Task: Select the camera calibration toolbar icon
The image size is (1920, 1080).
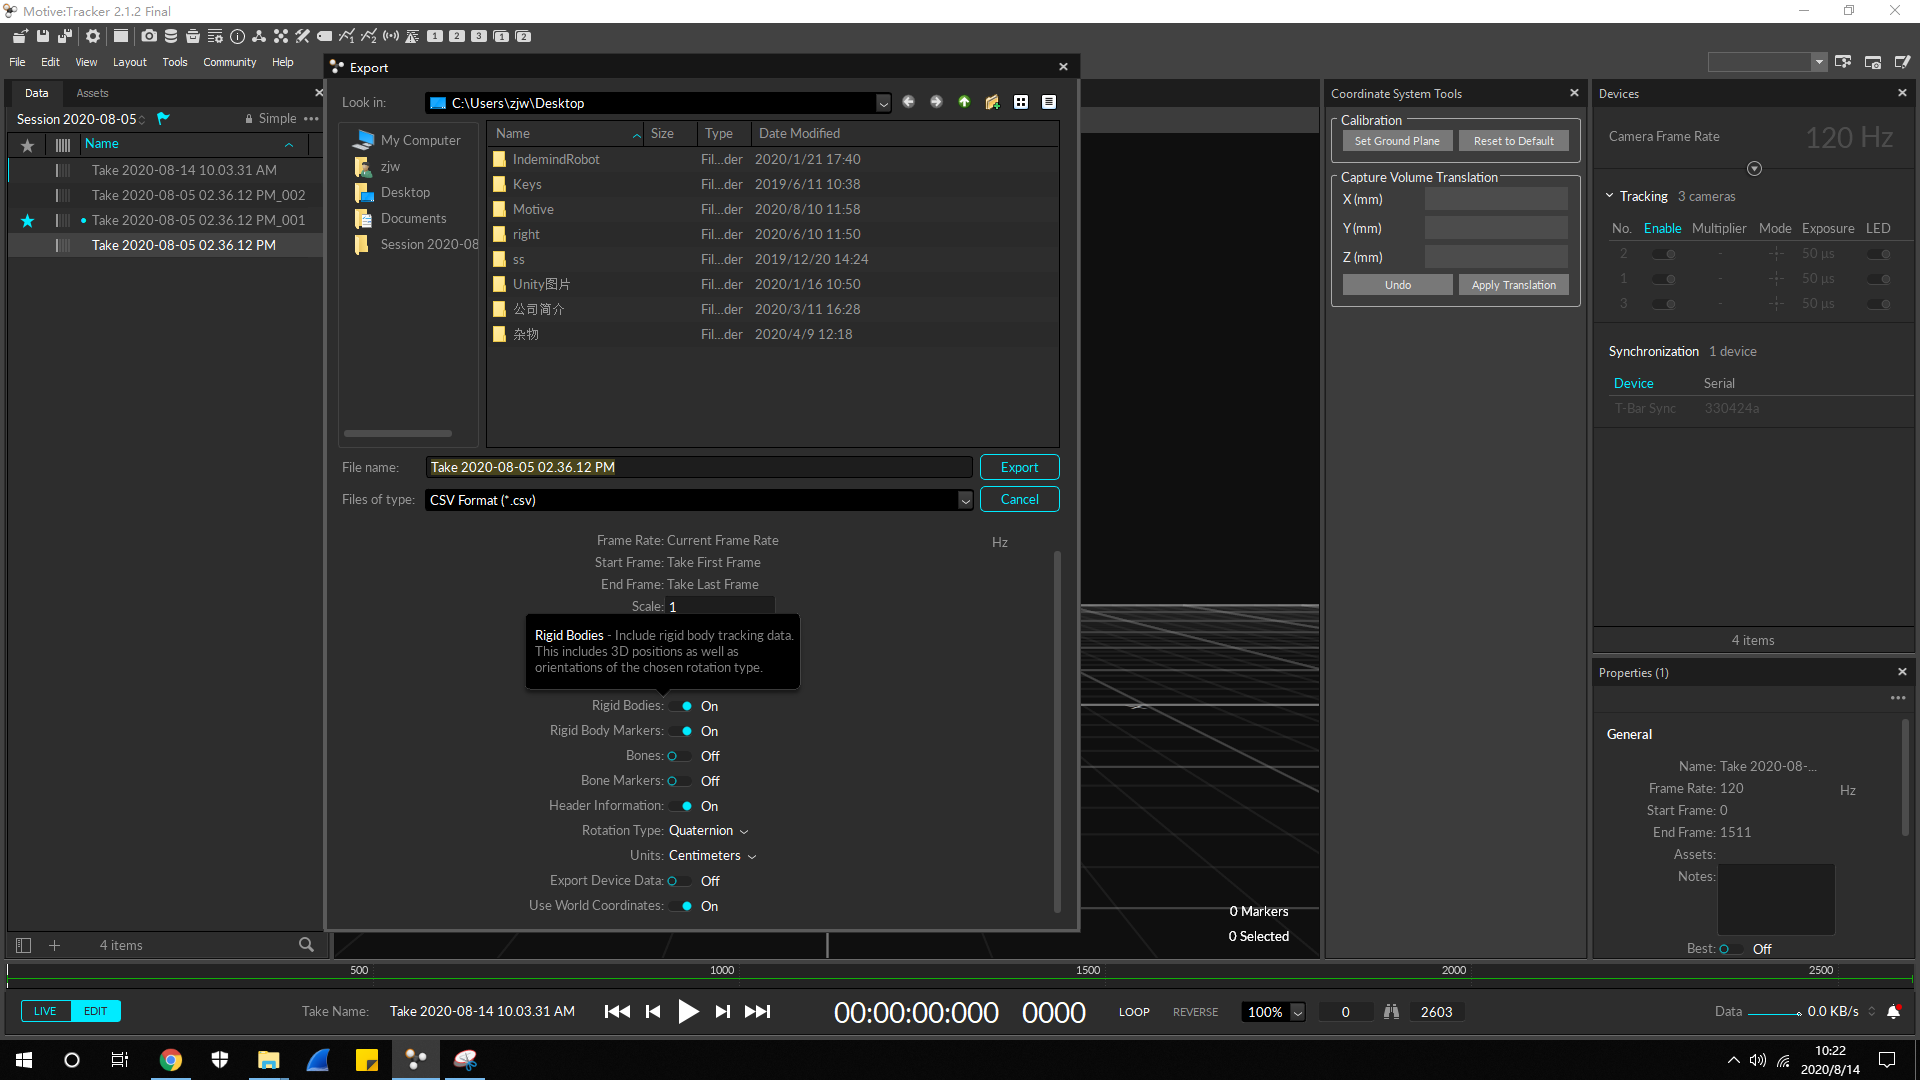Action: click(303, 36)
